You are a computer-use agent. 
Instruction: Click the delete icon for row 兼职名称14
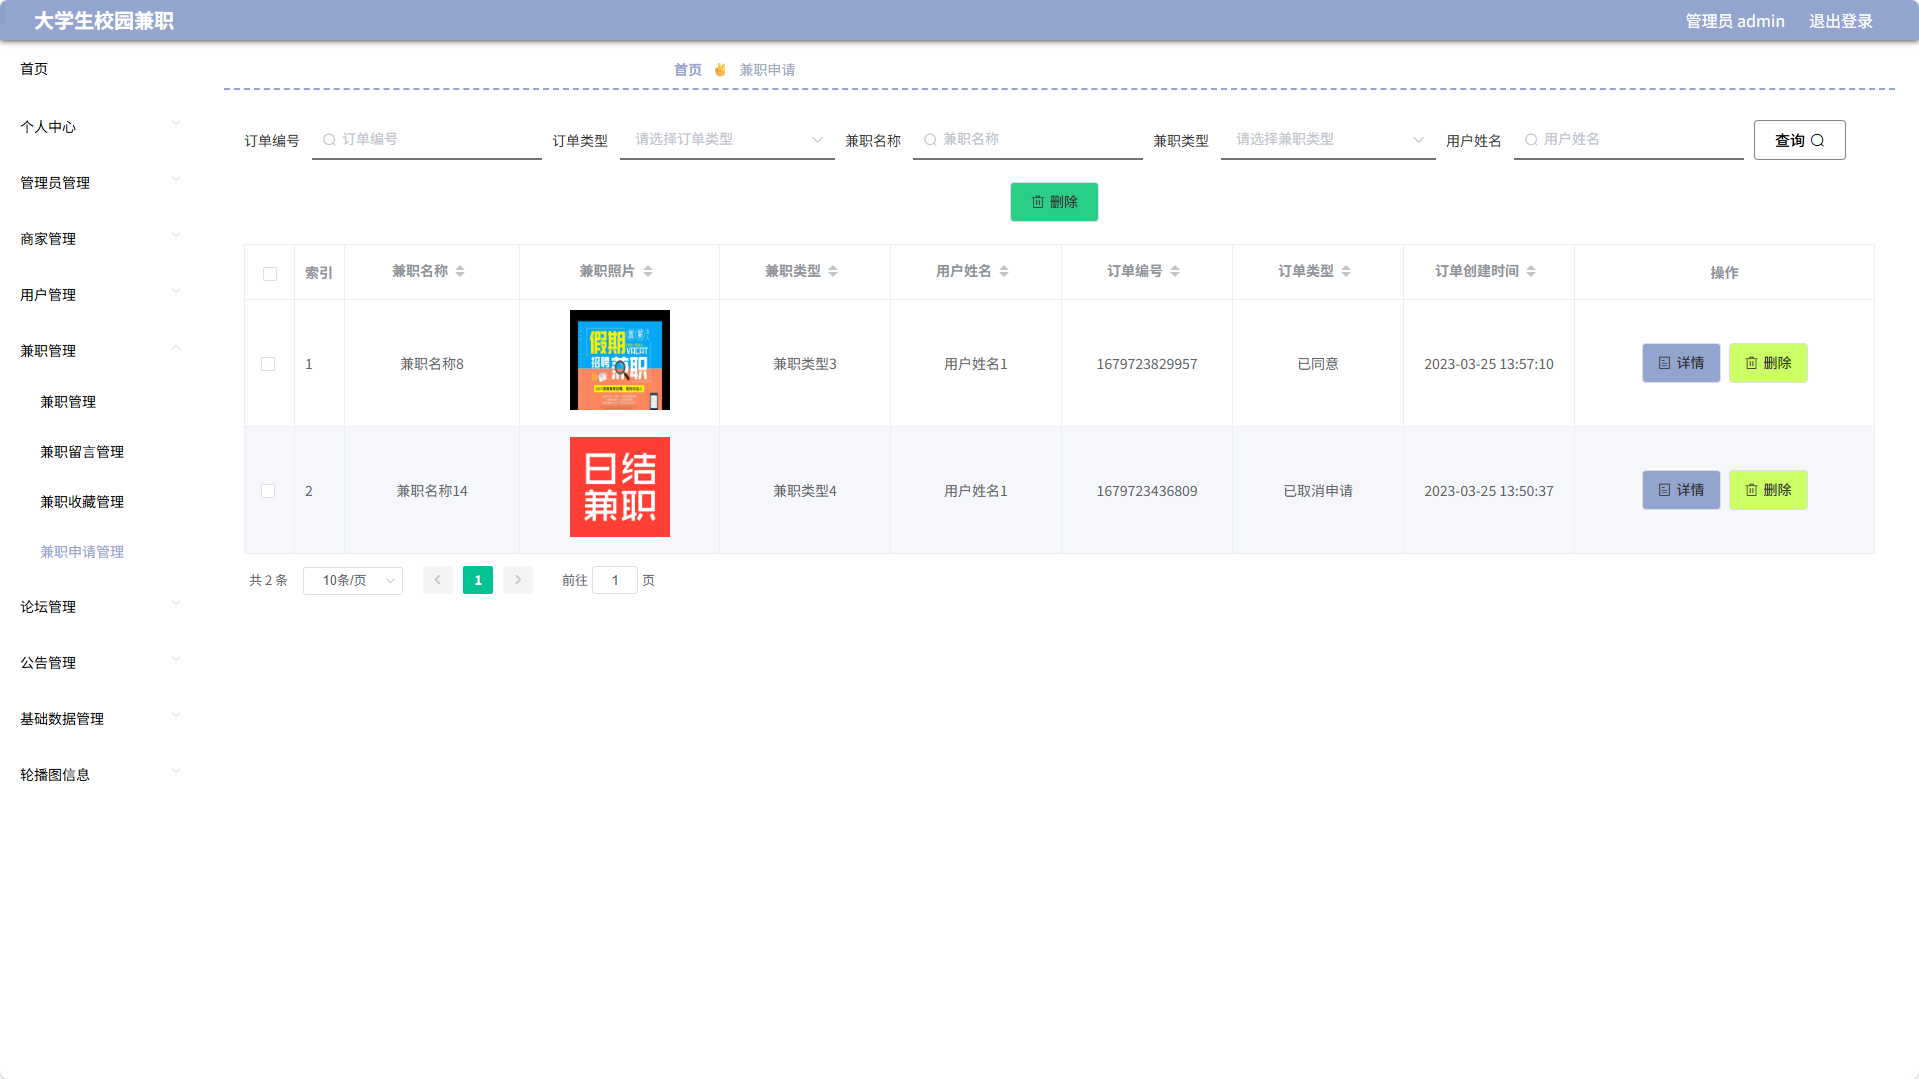pos(1751,490)
